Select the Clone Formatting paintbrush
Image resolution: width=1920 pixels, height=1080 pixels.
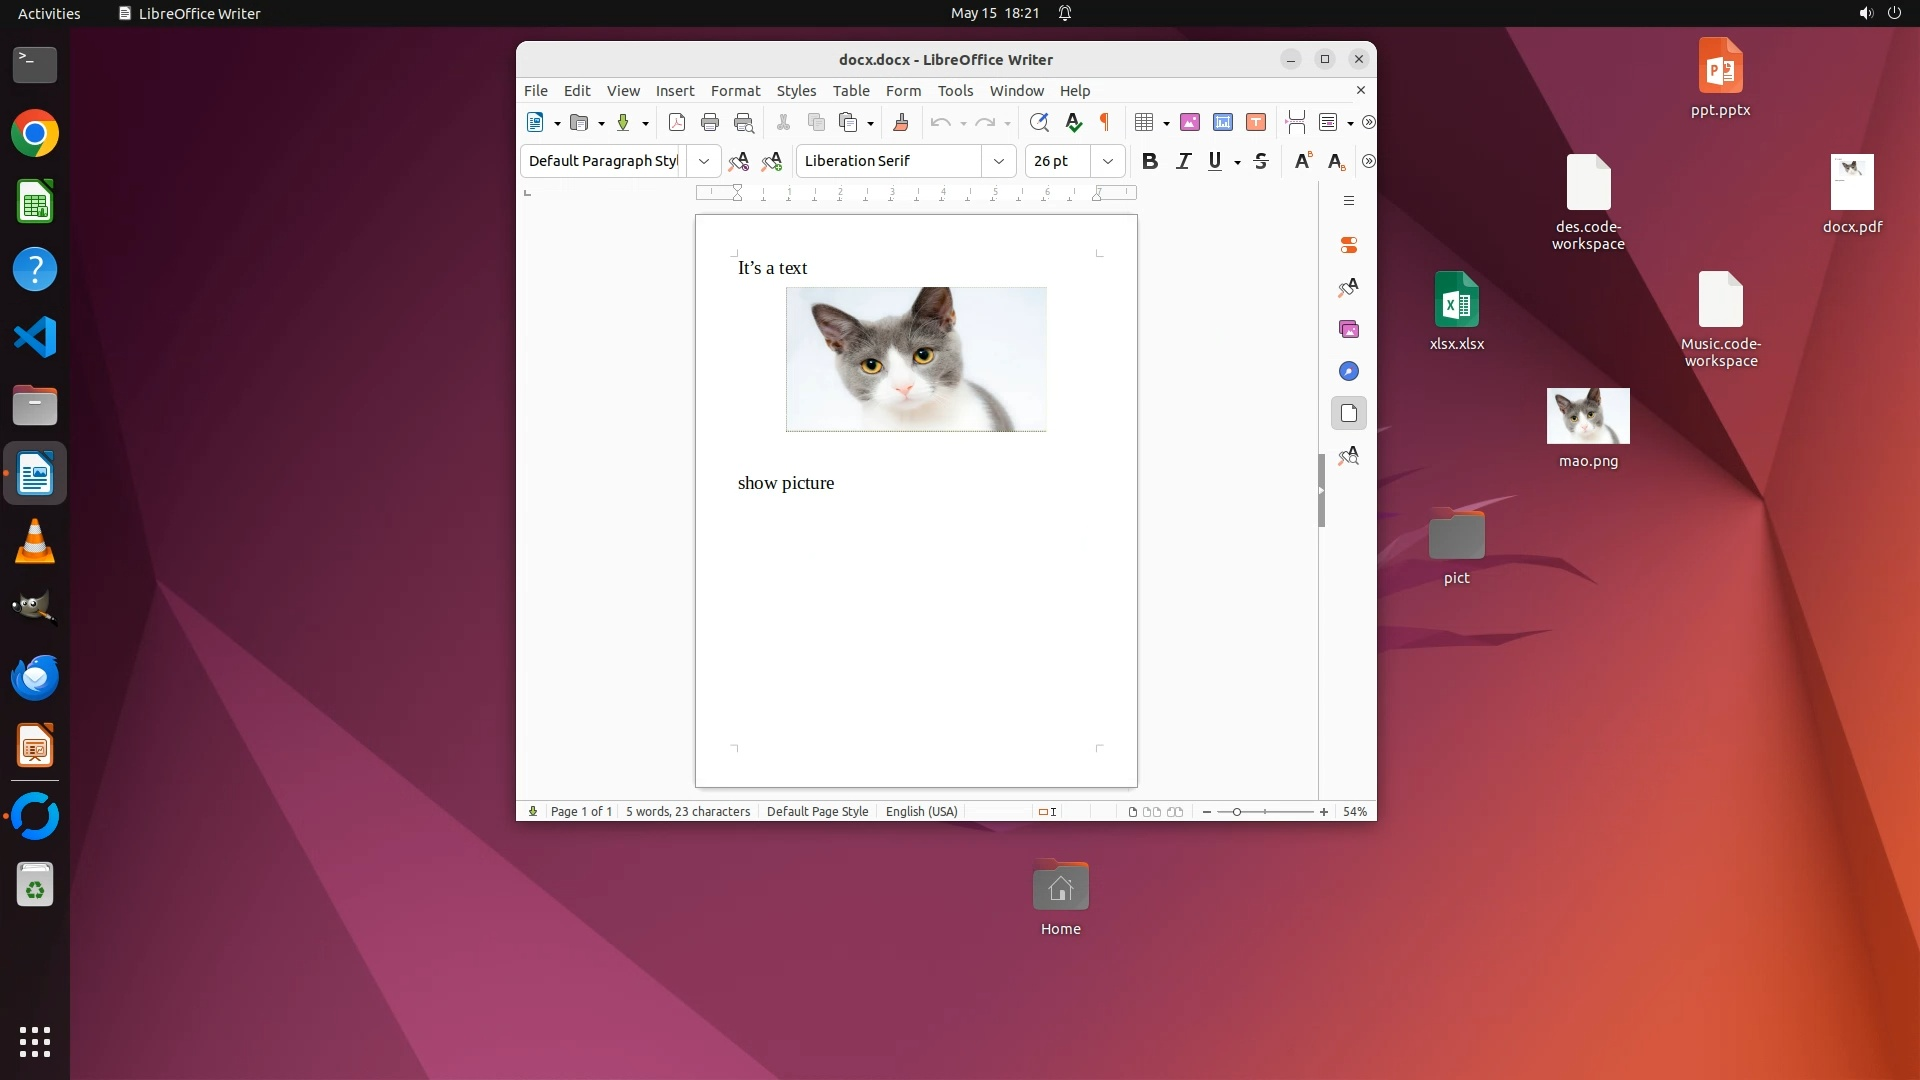(900, 122)
